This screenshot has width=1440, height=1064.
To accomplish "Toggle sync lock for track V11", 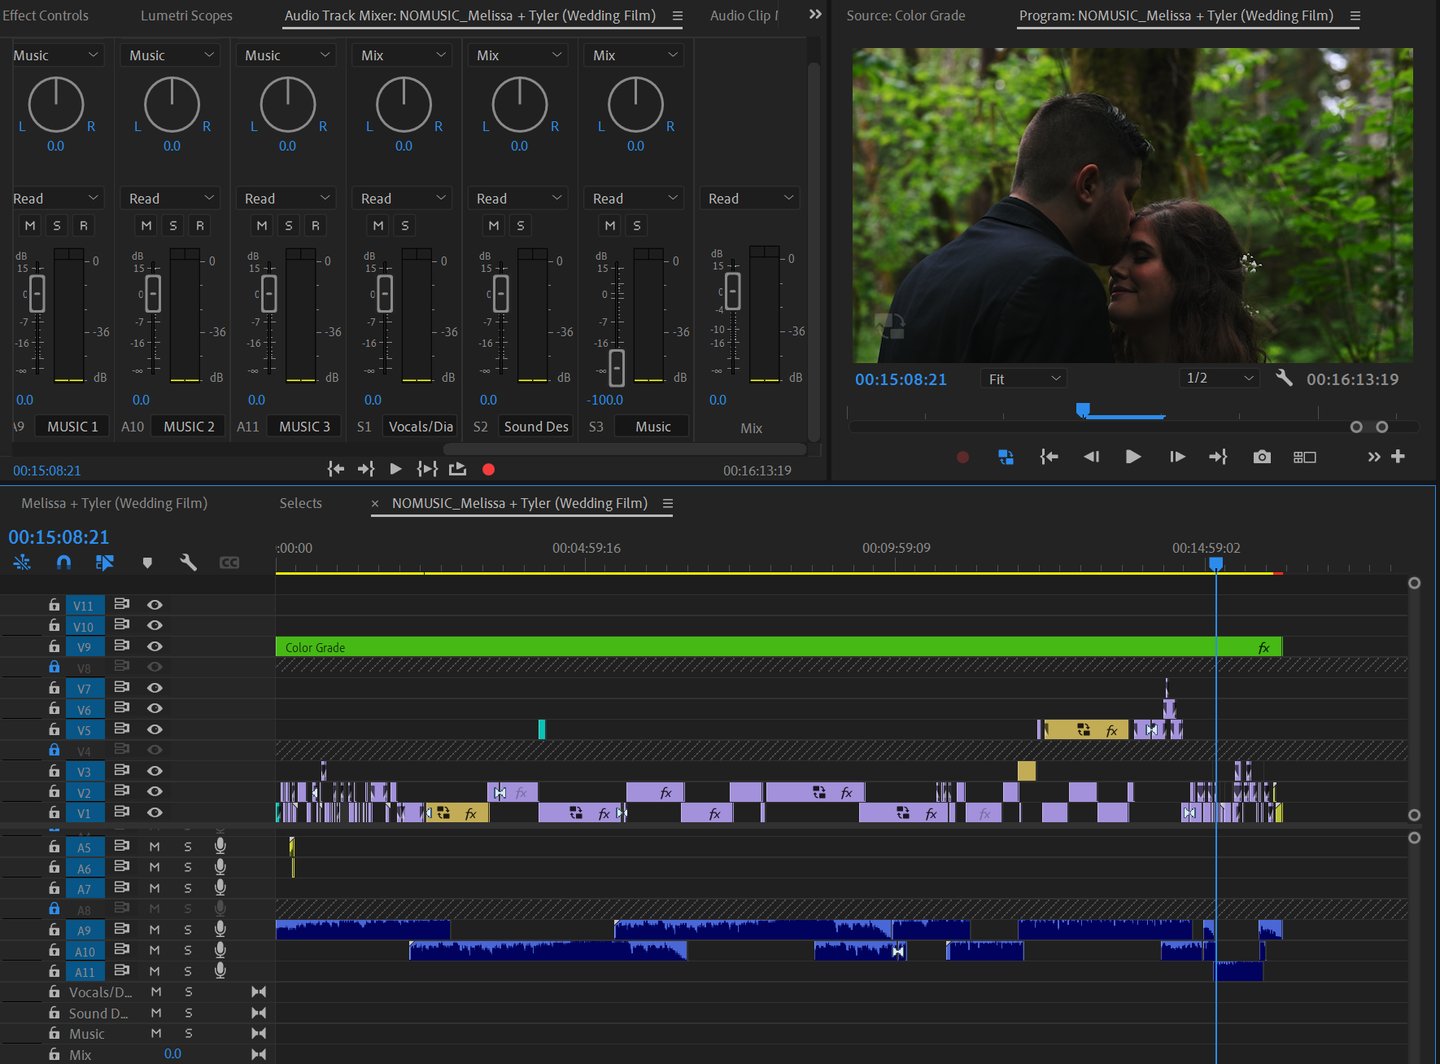I will tap(122, 605).
